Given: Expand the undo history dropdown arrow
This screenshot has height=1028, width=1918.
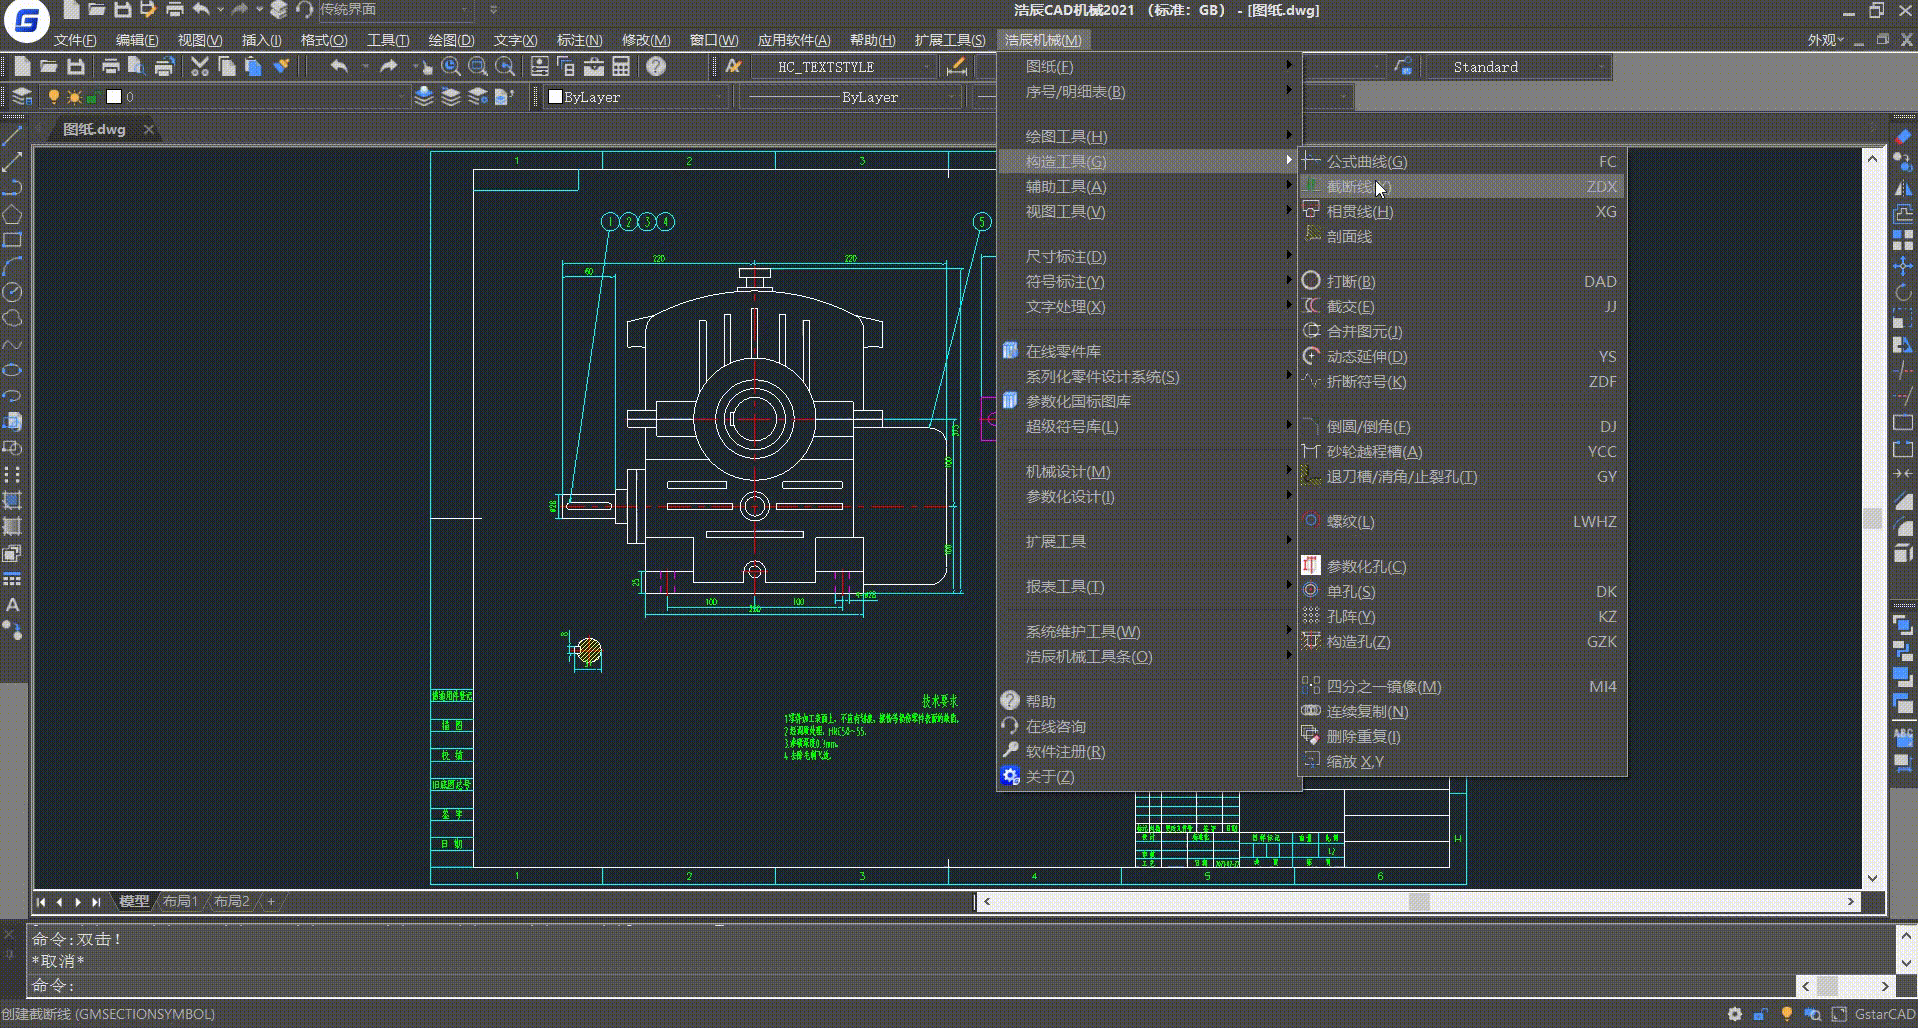Looking at the screenshot, I should tap(364, 67).
